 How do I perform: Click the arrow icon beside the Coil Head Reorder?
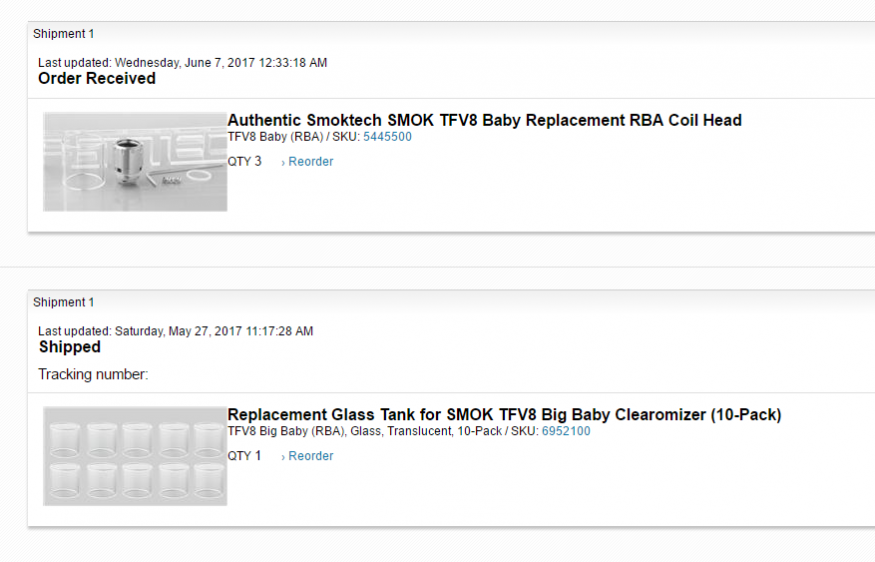click(283, 162)
